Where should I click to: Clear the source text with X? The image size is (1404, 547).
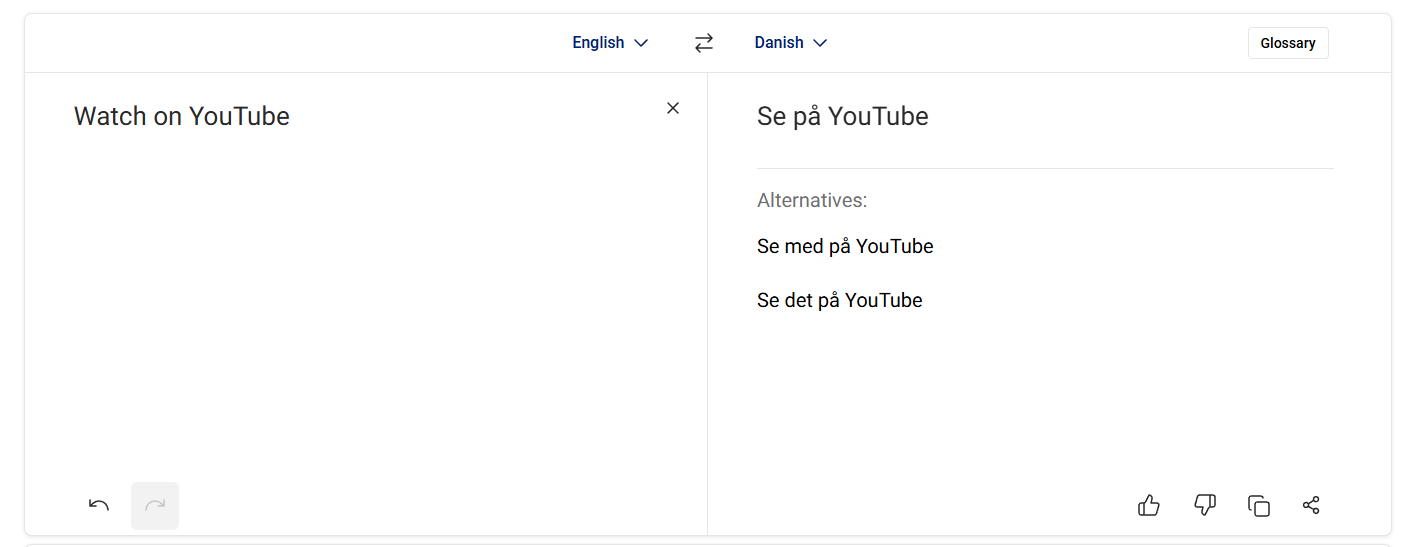coord(673,108)
